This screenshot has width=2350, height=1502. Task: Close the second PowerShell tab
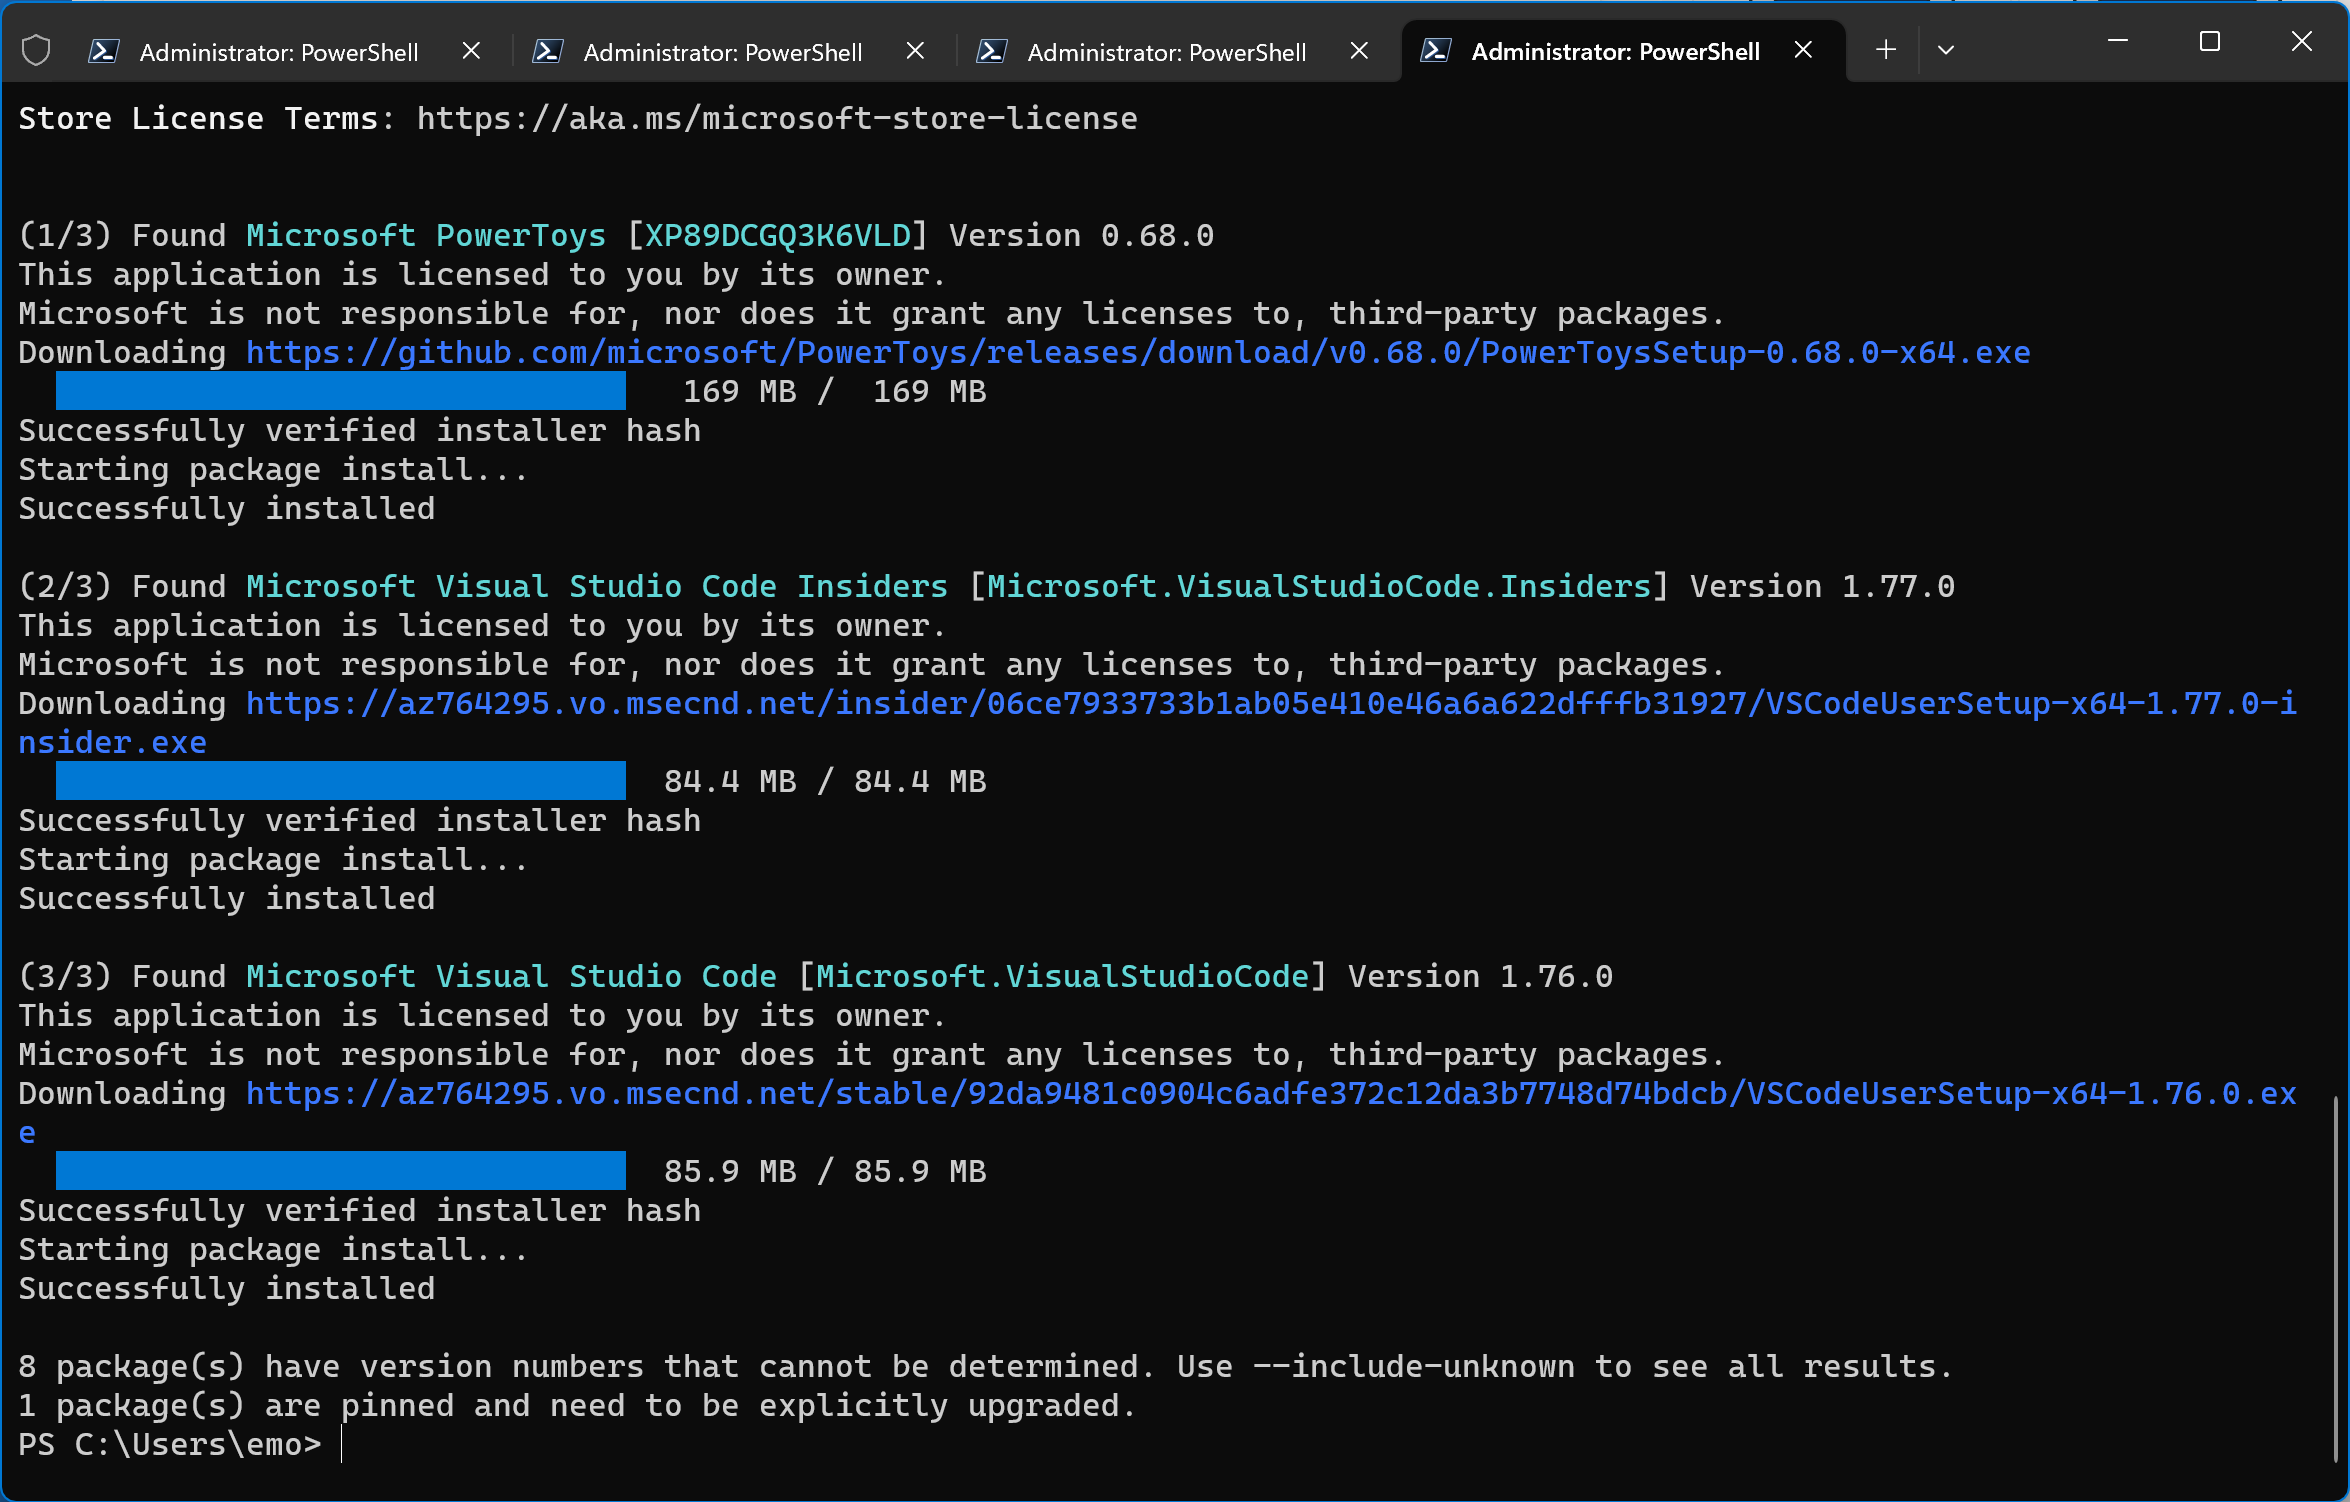pyautogui.click(x=915, y=50)
